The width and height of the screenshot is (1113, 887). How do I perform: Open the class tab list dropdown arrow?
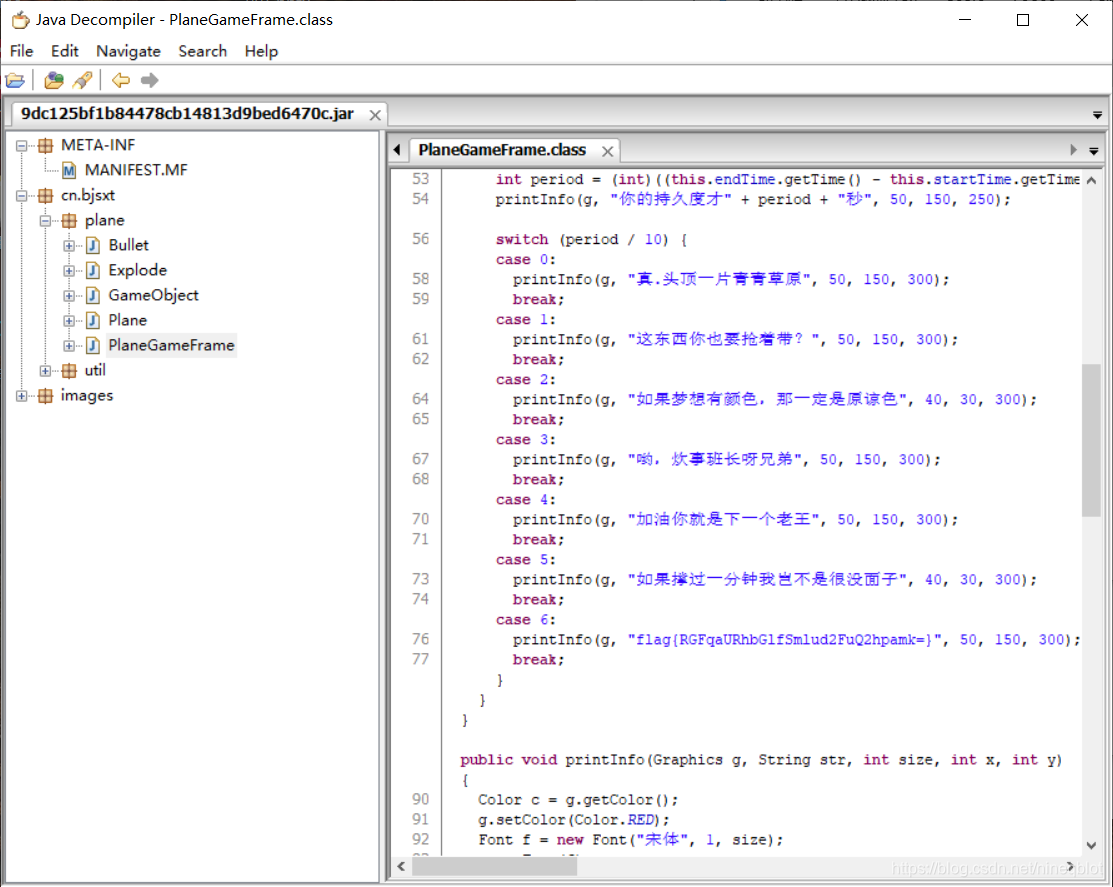point(1094,150)
